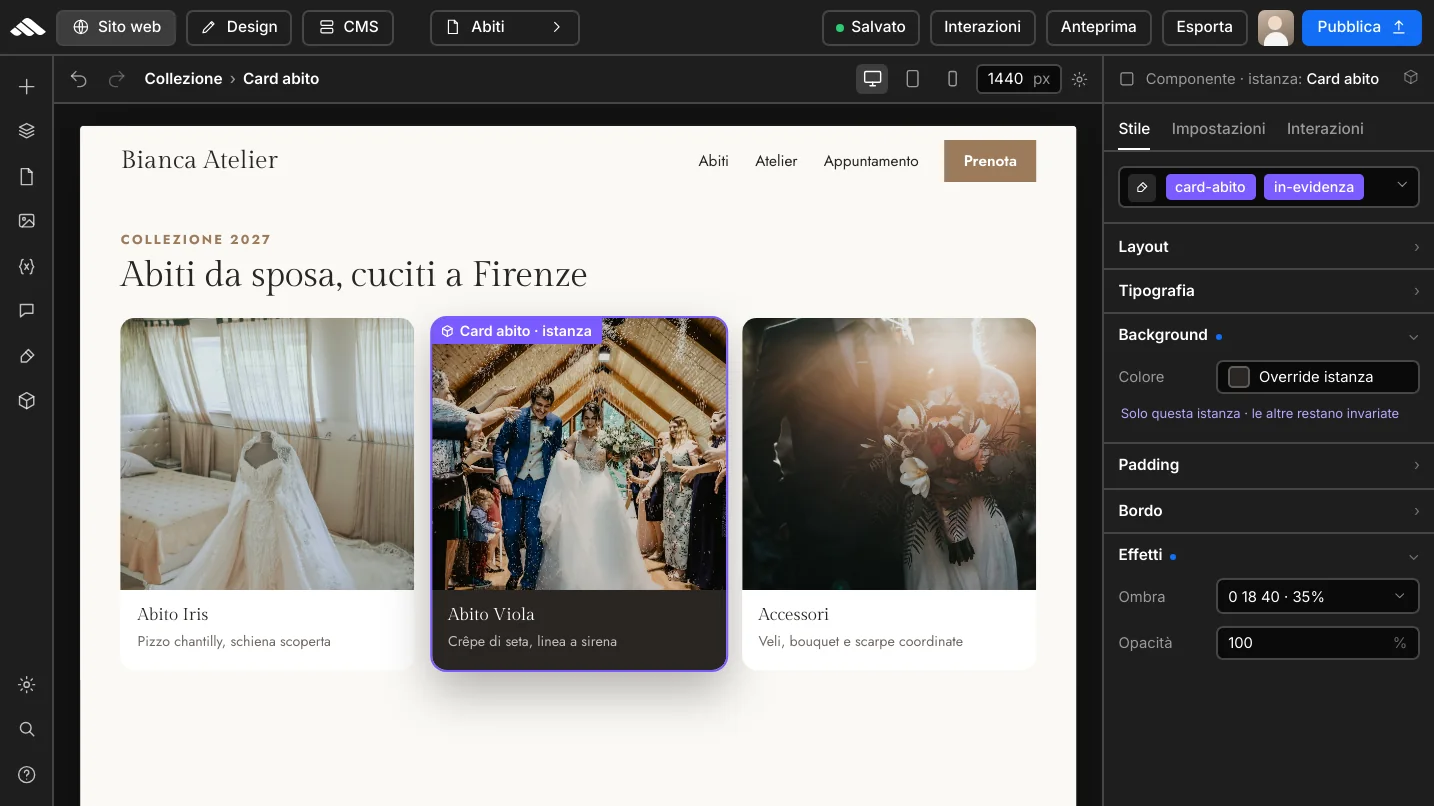
Task: Switch to the Impostazioni tab
Action: [1218, 129]
